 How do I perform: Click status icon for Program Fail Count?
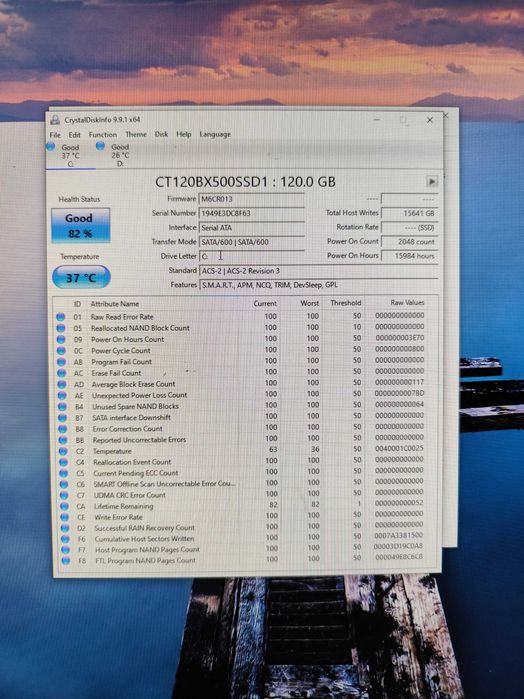click(x=61, y=362)
